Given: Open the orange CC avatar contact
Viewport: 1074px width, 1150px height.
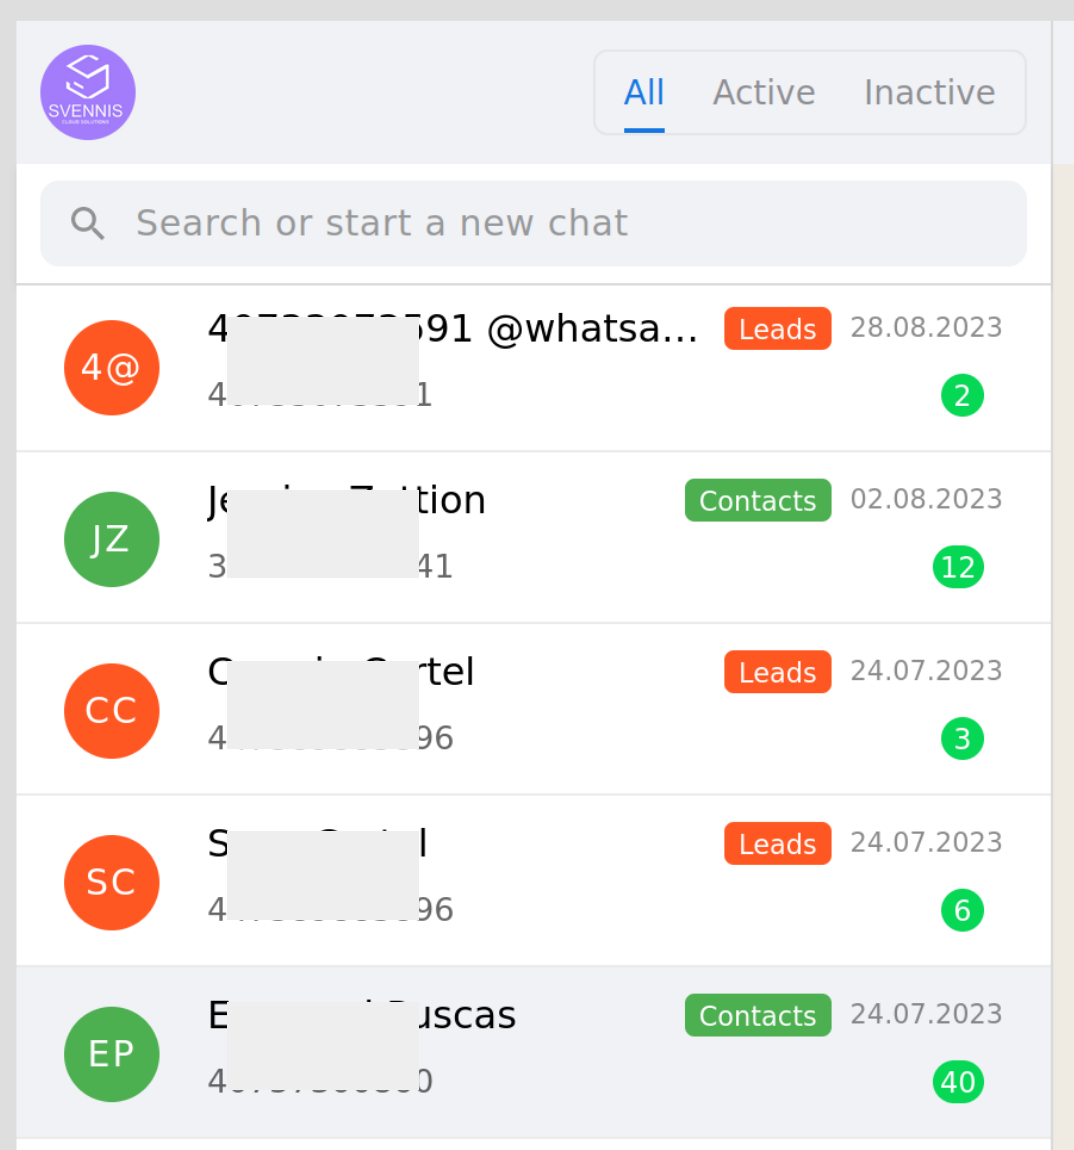Looking at the screenshot, I should click(112, 711).
